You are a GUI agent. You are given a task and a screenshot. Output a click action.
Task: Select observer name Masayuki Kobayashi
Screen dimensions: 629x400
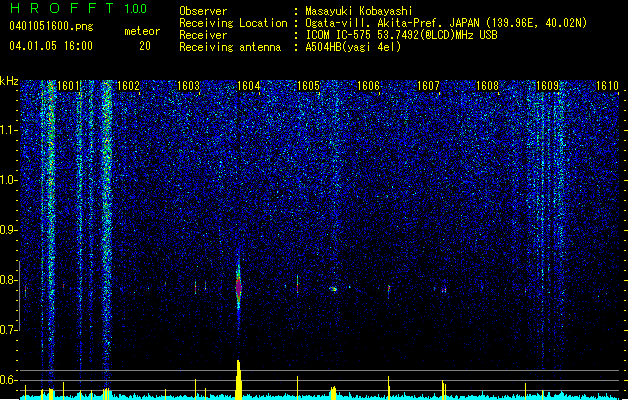click(359, 11)
